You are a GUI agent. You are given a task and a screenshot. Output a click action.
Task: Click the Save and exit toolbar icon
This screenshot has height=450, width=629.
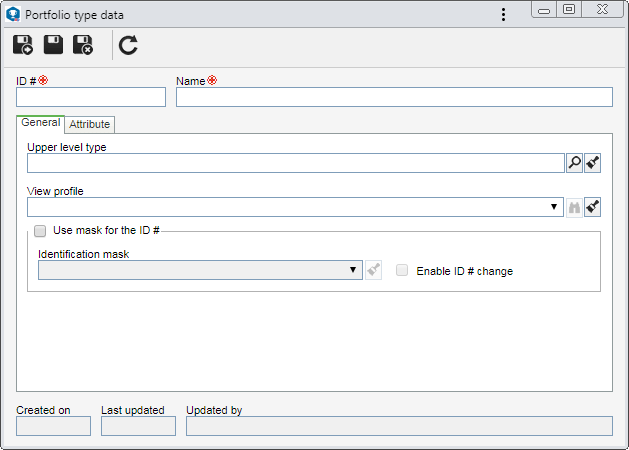pyautogui.click(x=83, y=45)
